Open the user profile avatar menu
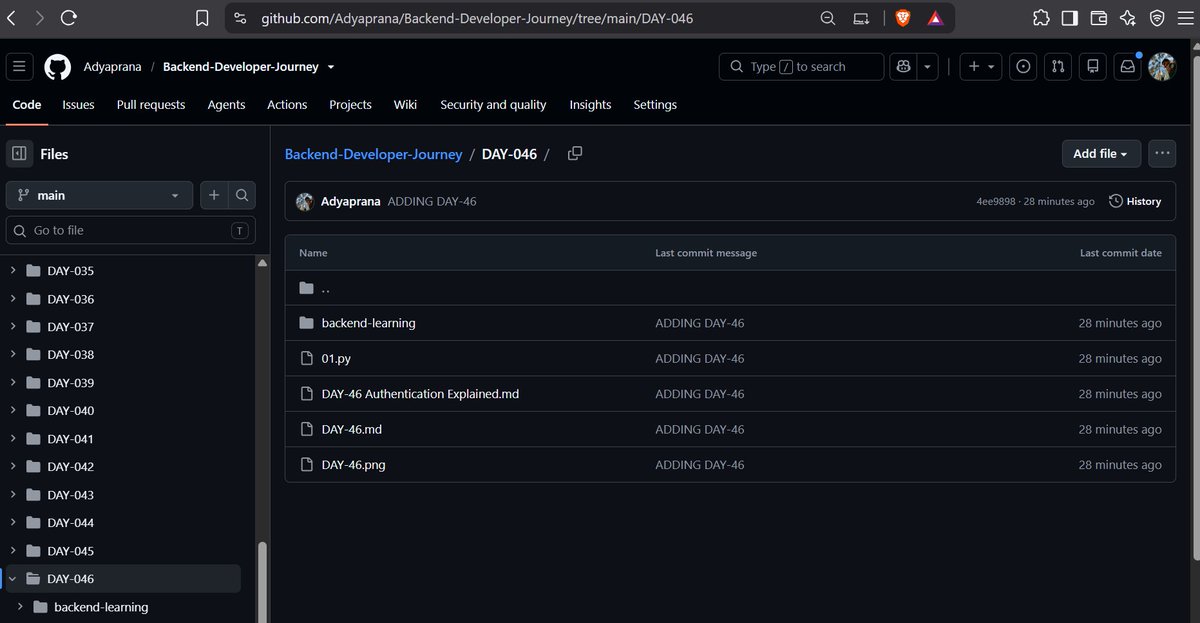1200x623 pixels. click(1161, 67)
